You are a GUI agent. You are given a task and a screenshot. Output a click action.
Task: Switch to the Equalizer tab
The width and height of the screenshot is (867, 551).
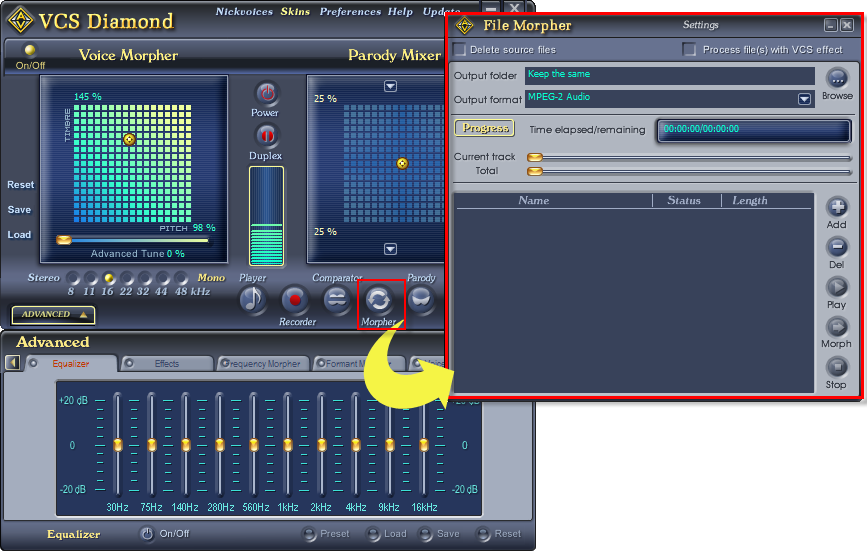pos(71,364)
